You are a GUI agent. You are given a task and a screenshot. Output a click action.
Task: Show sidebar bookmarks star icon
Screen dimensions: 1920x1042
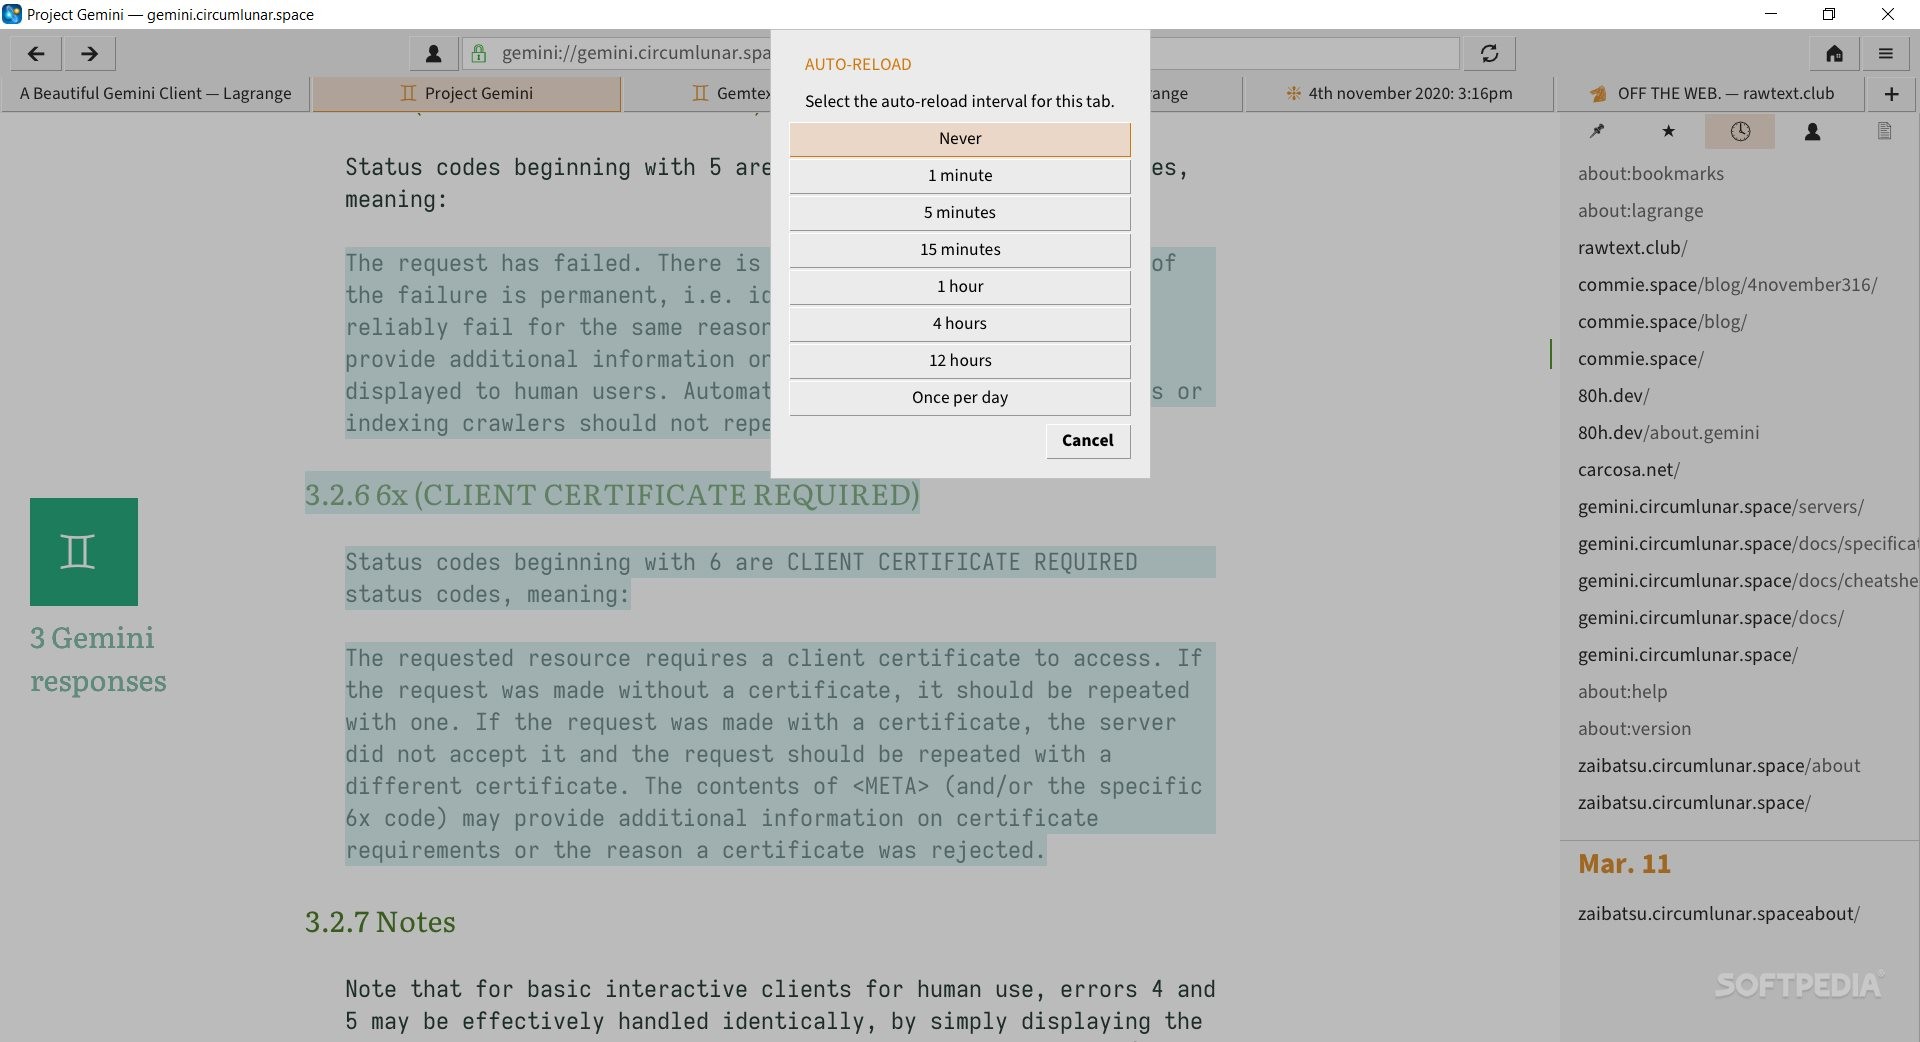pos(1668,131)
